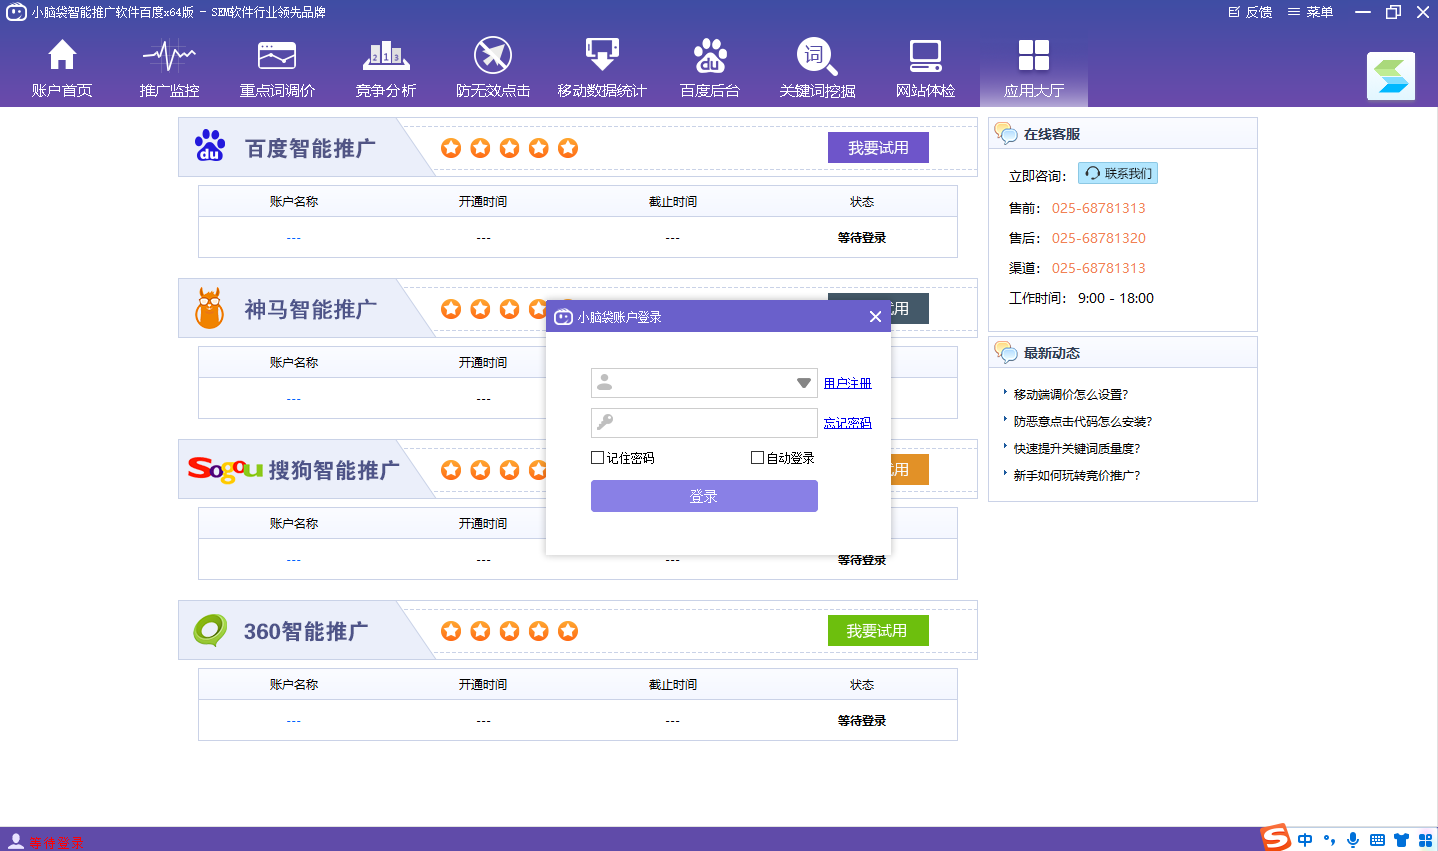Click the password input field
This screenshot has height=851, width=1438.
(704, 423)
